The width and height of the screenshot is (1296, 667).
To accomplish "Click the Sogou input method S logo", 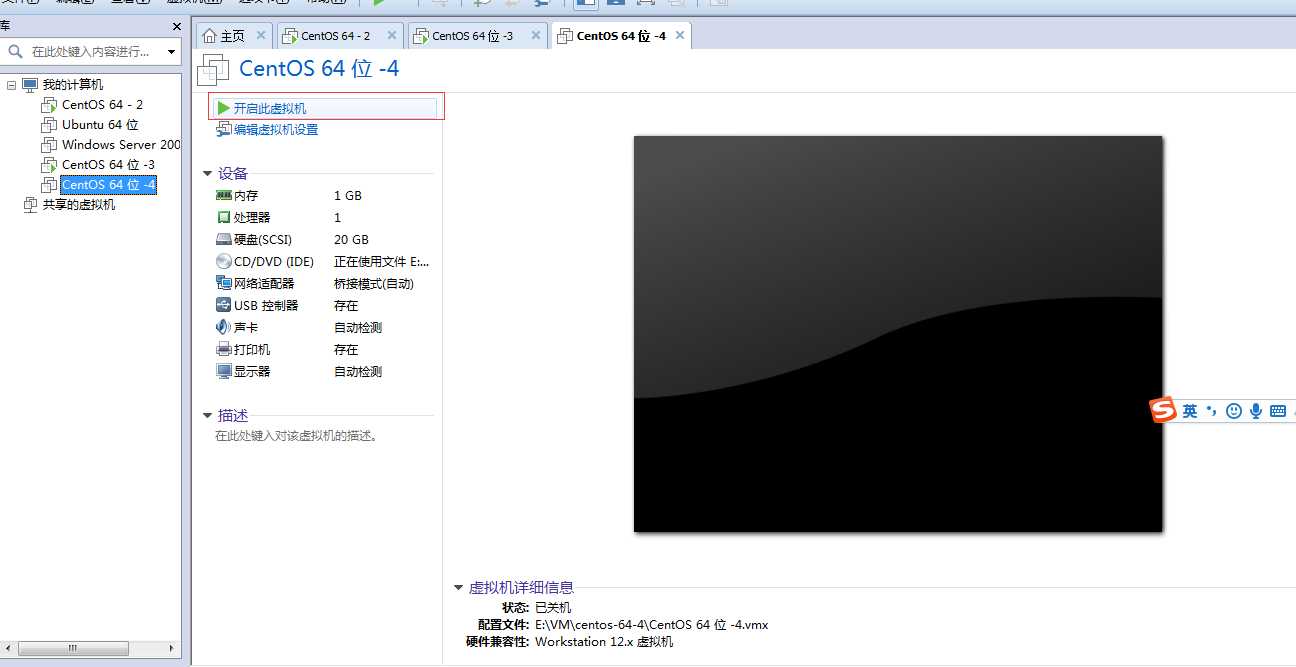I will pos(1162,410).
